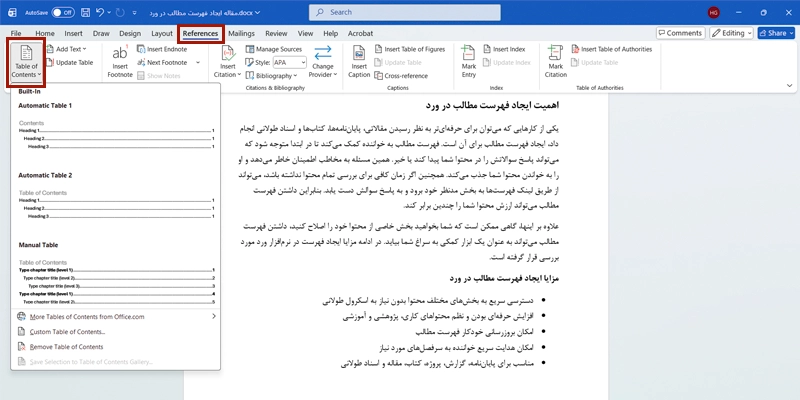Switch to the Layout tab
The width and height of the screenshot is (800, 400).
pyautogui.click(x=162, y=33)
